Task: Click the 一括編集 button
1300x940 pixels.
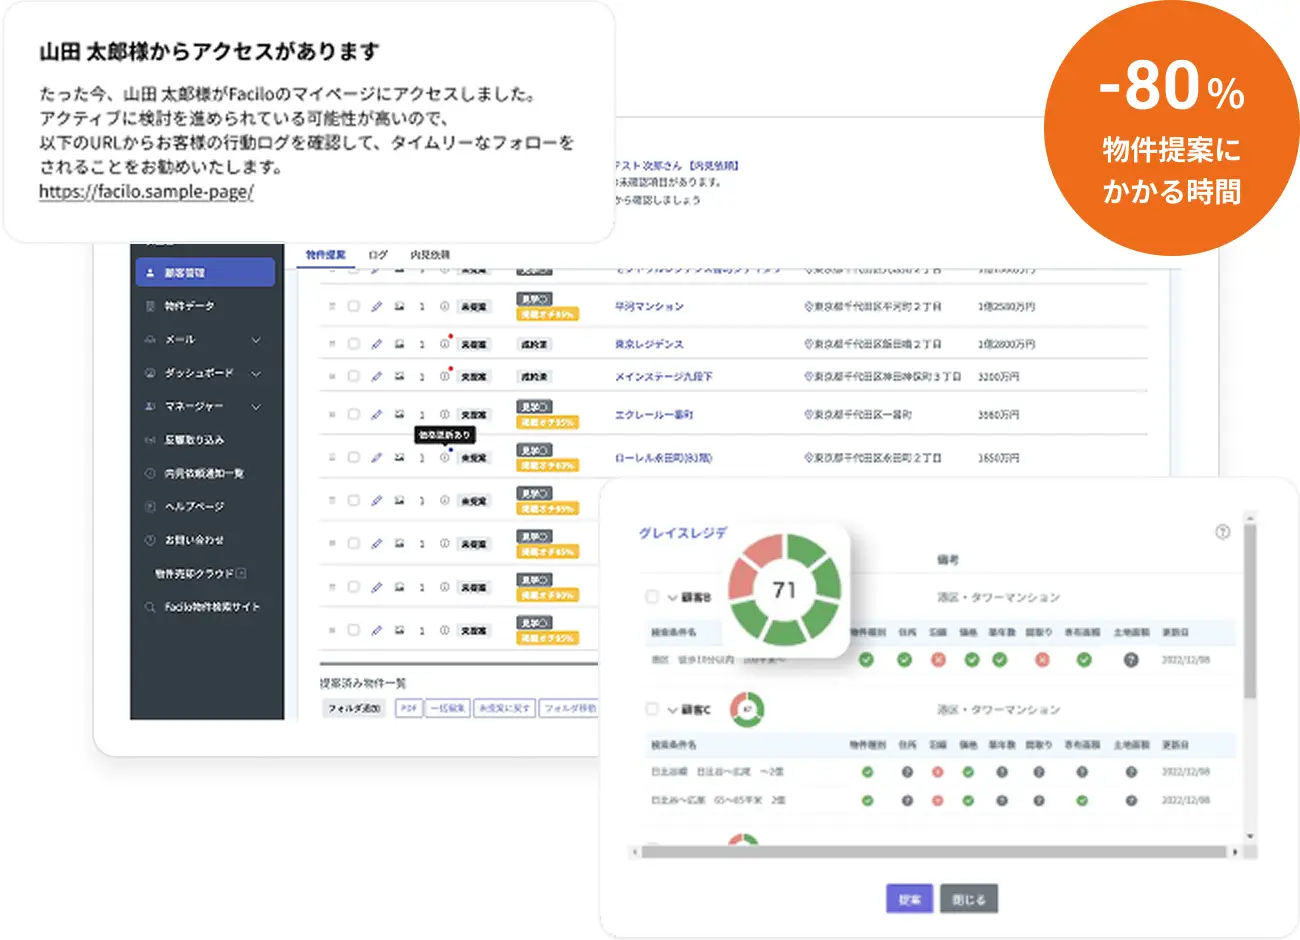Action: pyautogui.click(x=447, y=708)
